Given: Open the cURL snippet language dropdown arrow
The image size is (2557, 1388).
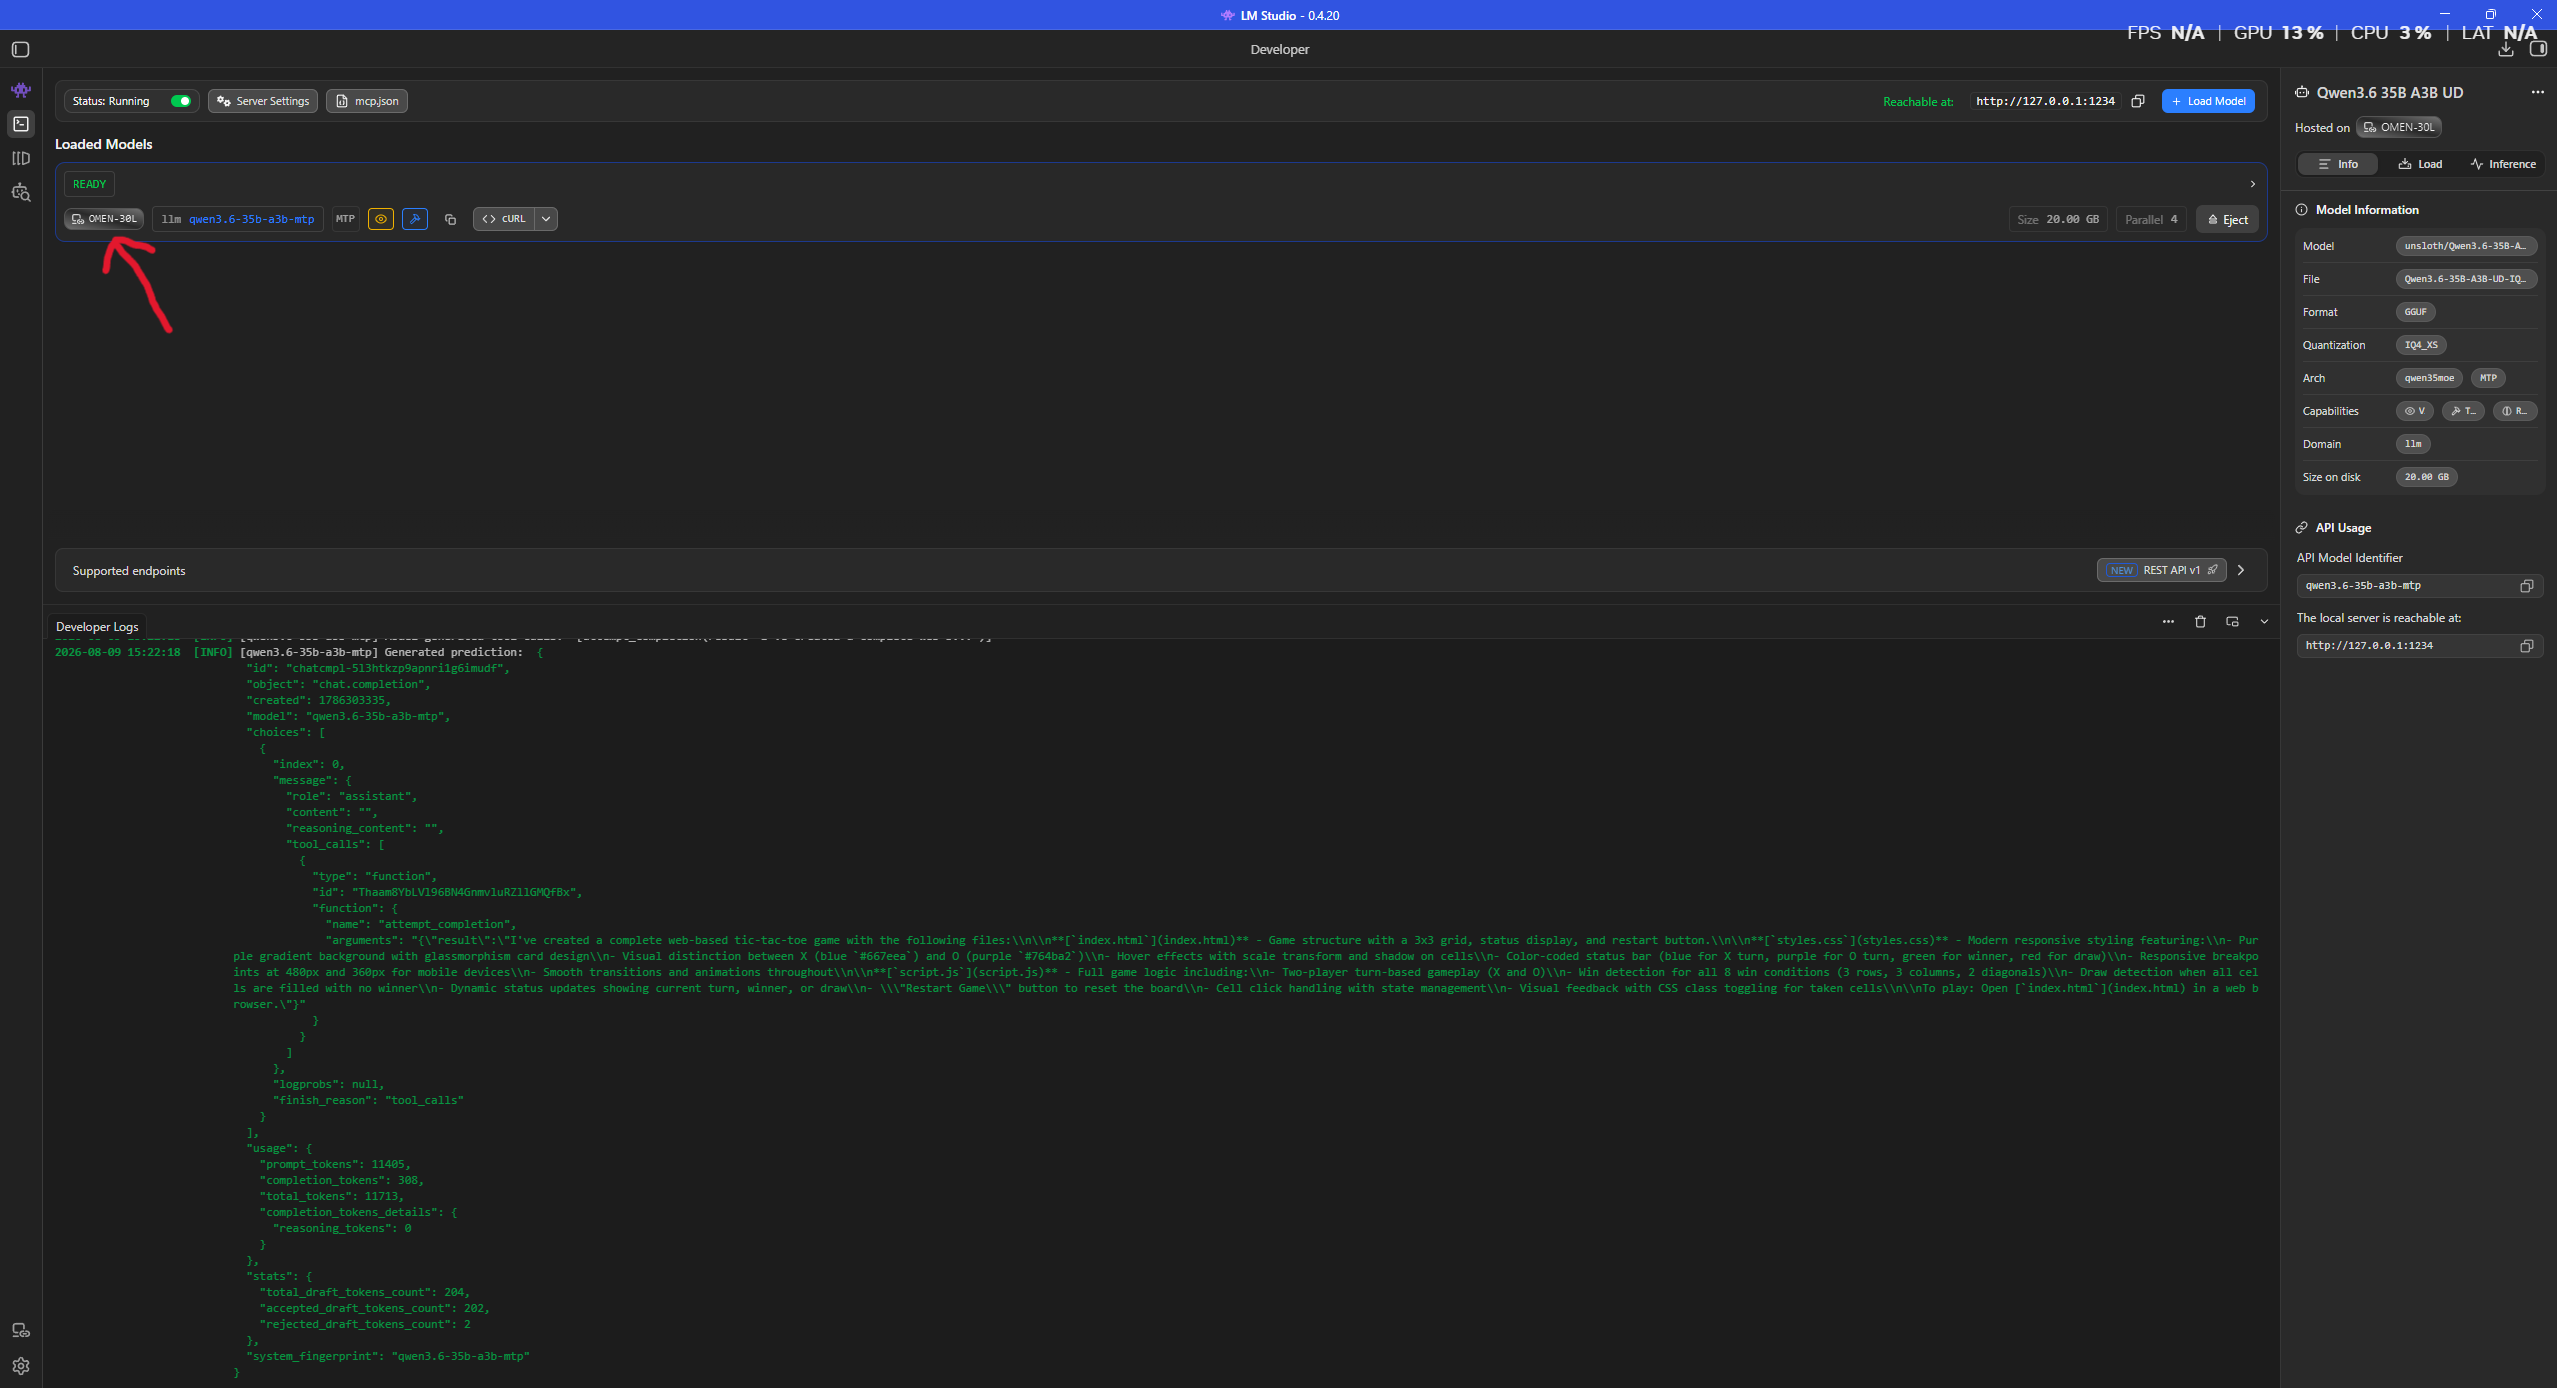Looking at the screenshot, I should 546,219.
